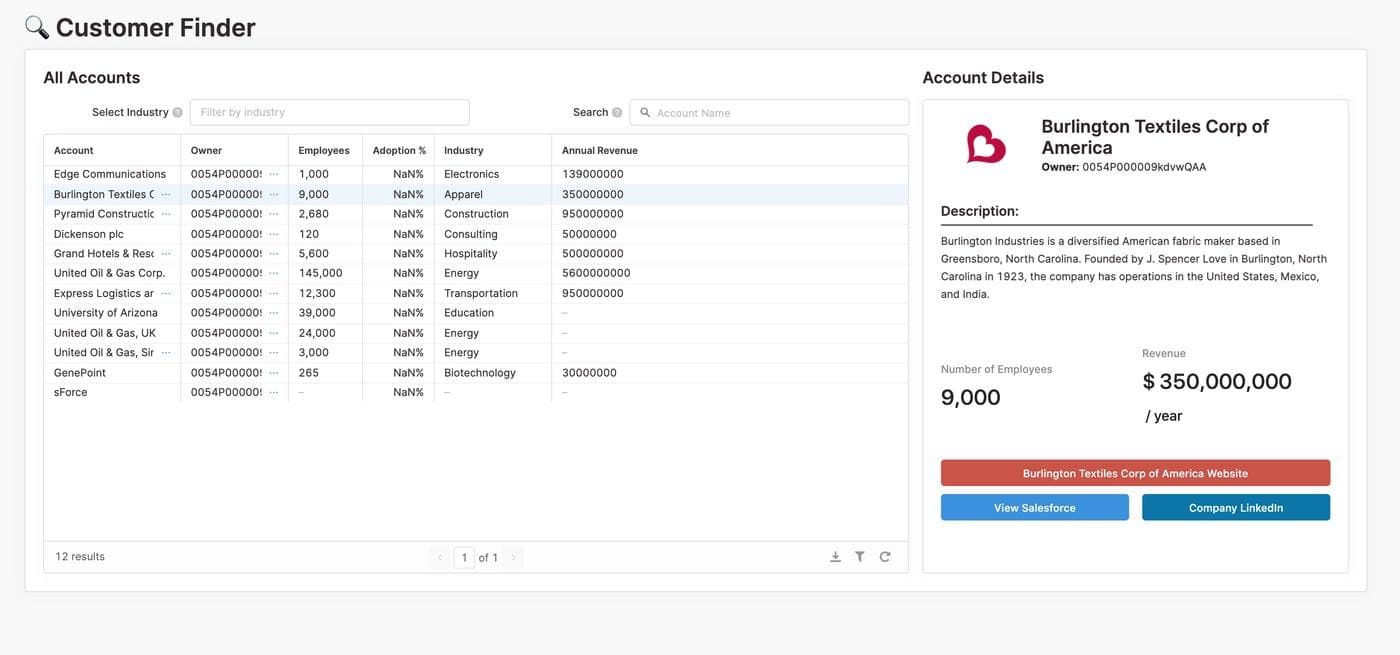This screenshot has height=655, width=1400.
Task: Click Burlington Textiles Corp of America Website button
Action: (x=1135, y=473)
